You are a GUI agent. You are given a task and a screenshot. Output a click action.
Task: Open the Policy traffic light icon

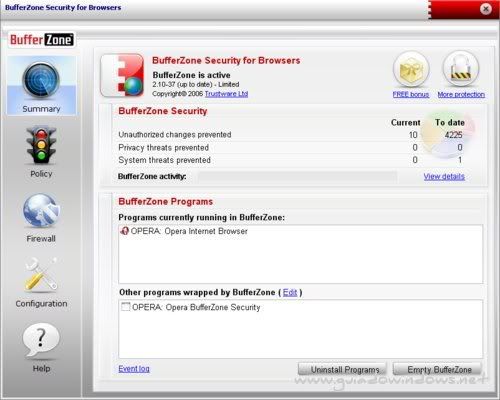tap(41, 146)
